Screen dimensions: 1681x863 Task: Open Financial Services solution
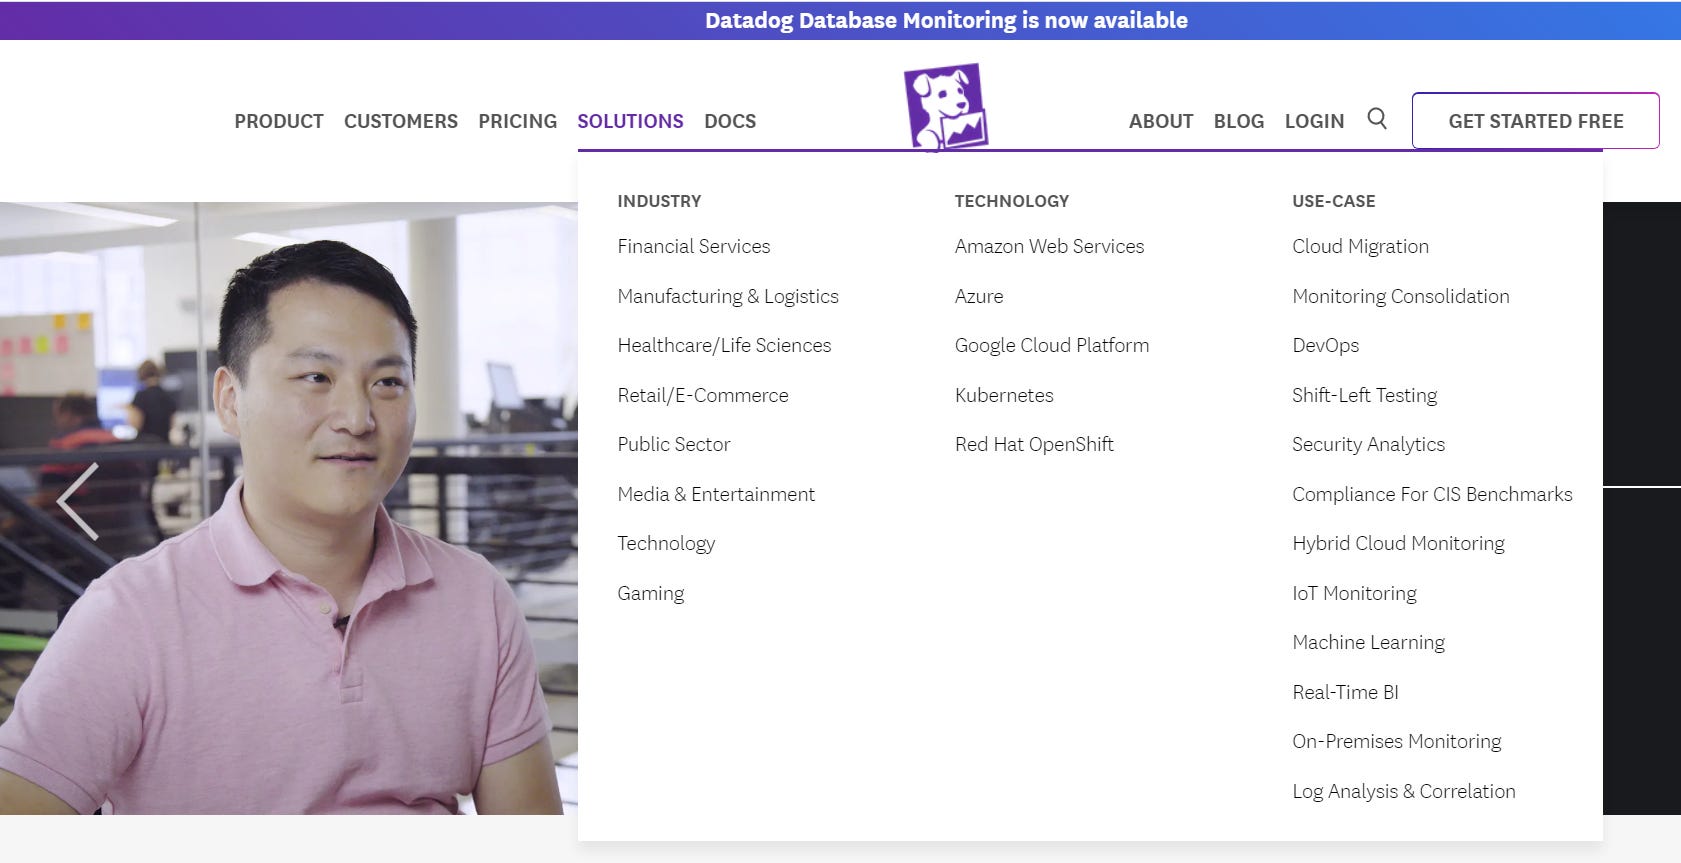[694, 246]
